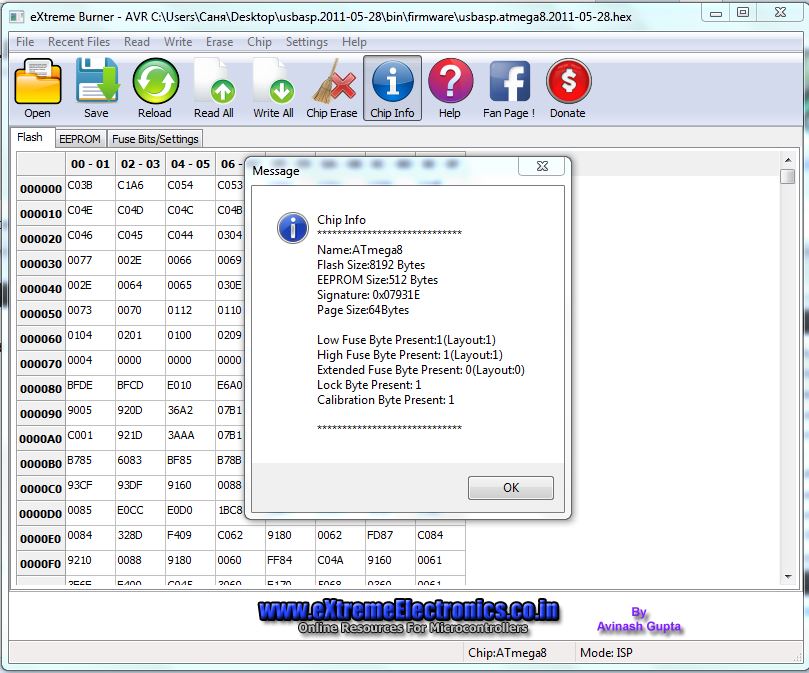809x673 pixels.
Task: Click the application icon in title bar
Action: (17, 17)
